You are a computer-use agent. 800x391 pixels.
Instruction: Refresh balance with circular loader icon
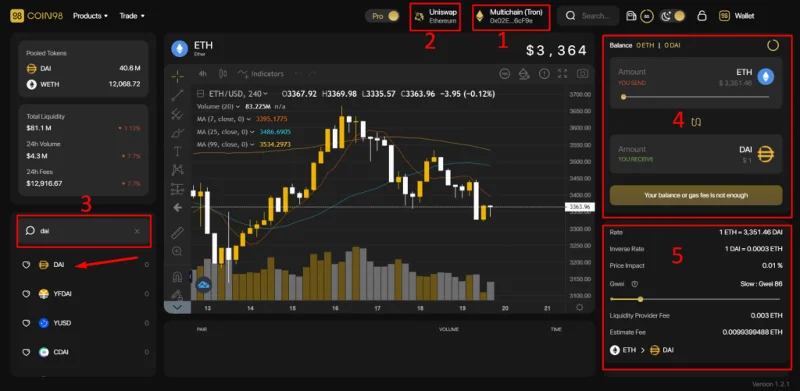(x=773, y=45)
